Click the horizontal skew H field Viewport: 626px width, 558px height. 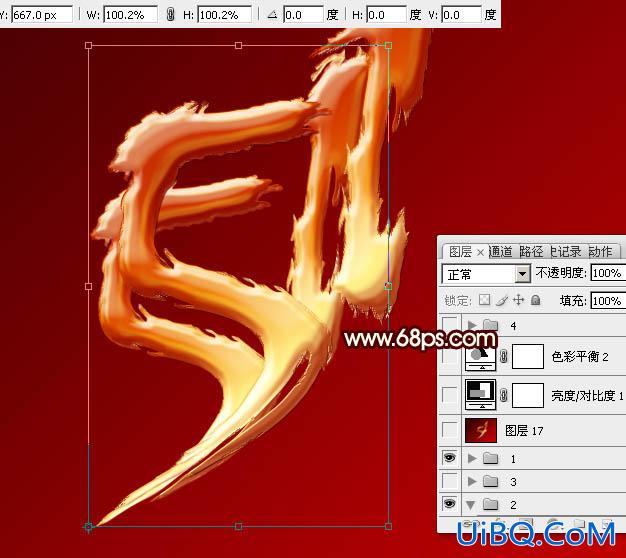point(386,15)
